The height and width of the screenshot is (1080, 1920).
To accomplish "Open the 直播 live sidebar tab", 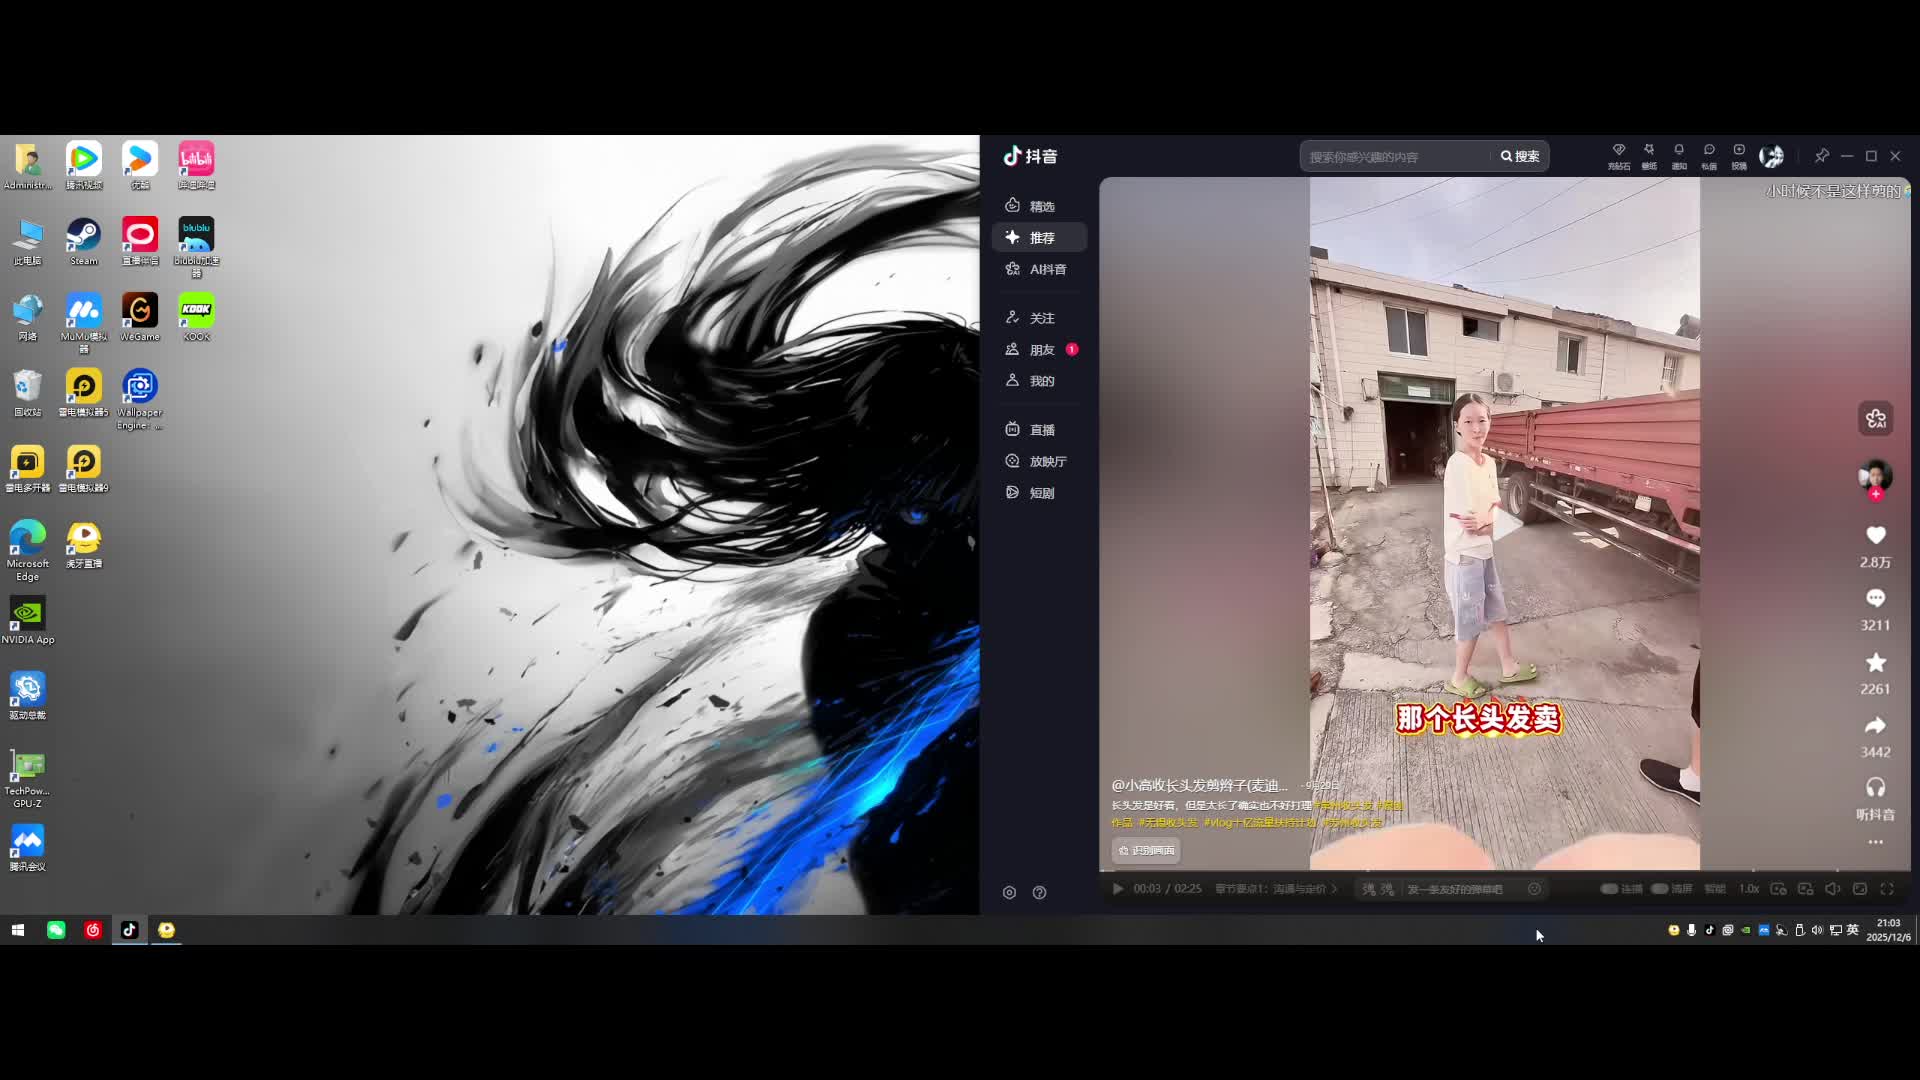I will coord(1040,430).
